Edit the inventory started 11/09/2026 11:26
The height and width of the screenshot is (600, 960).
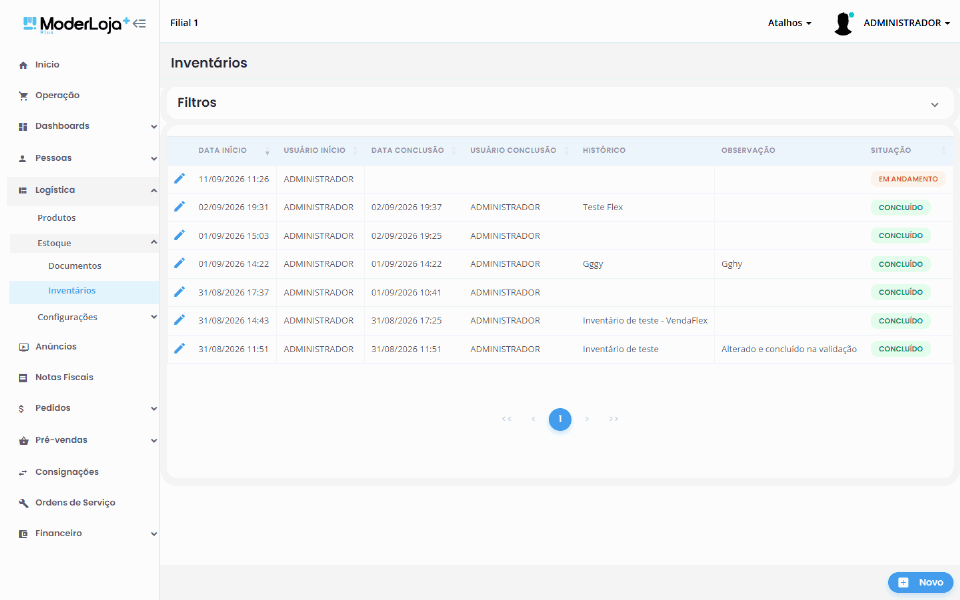(179, 178)
